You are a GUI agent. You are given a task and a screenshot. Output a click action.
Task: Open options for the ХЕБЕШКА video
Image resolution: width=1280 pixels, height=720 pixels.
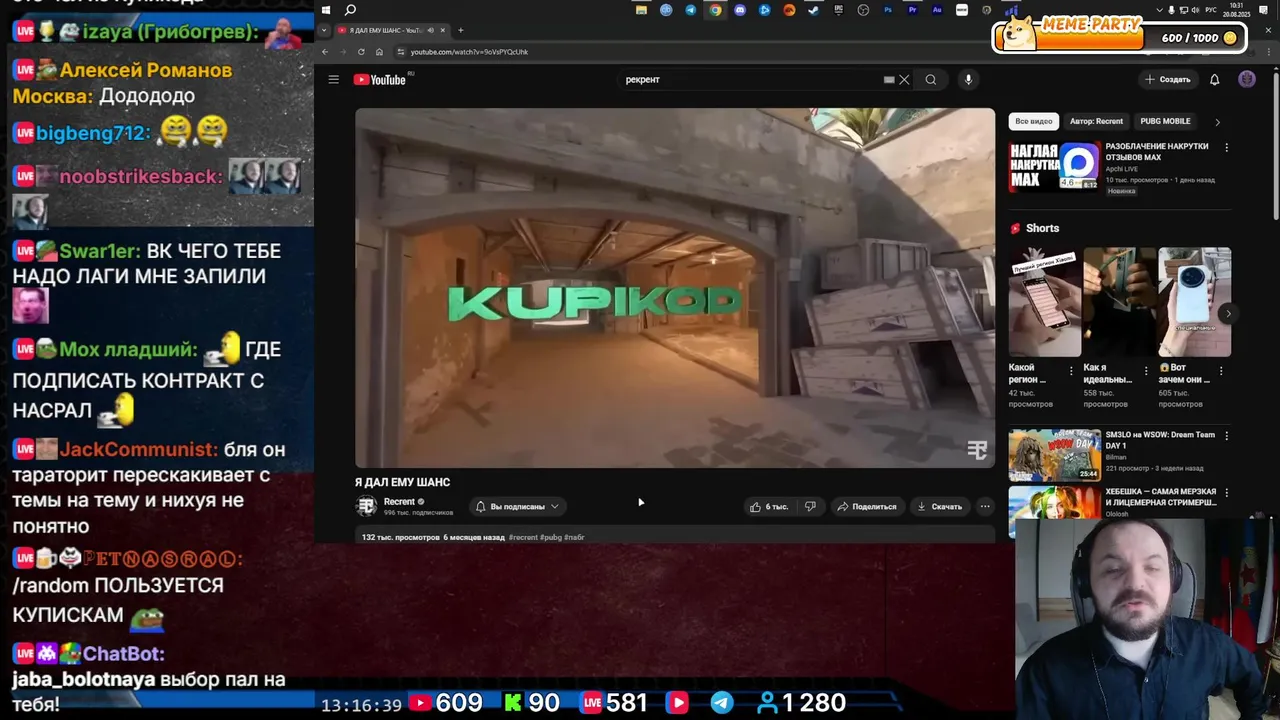click(x=1227, y=493)
